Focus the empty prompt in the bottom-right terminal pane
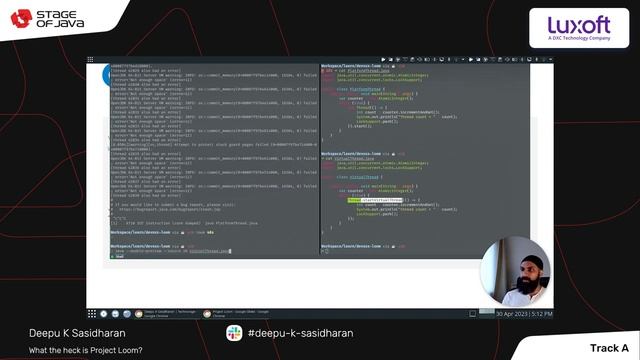 coord(325,251)
